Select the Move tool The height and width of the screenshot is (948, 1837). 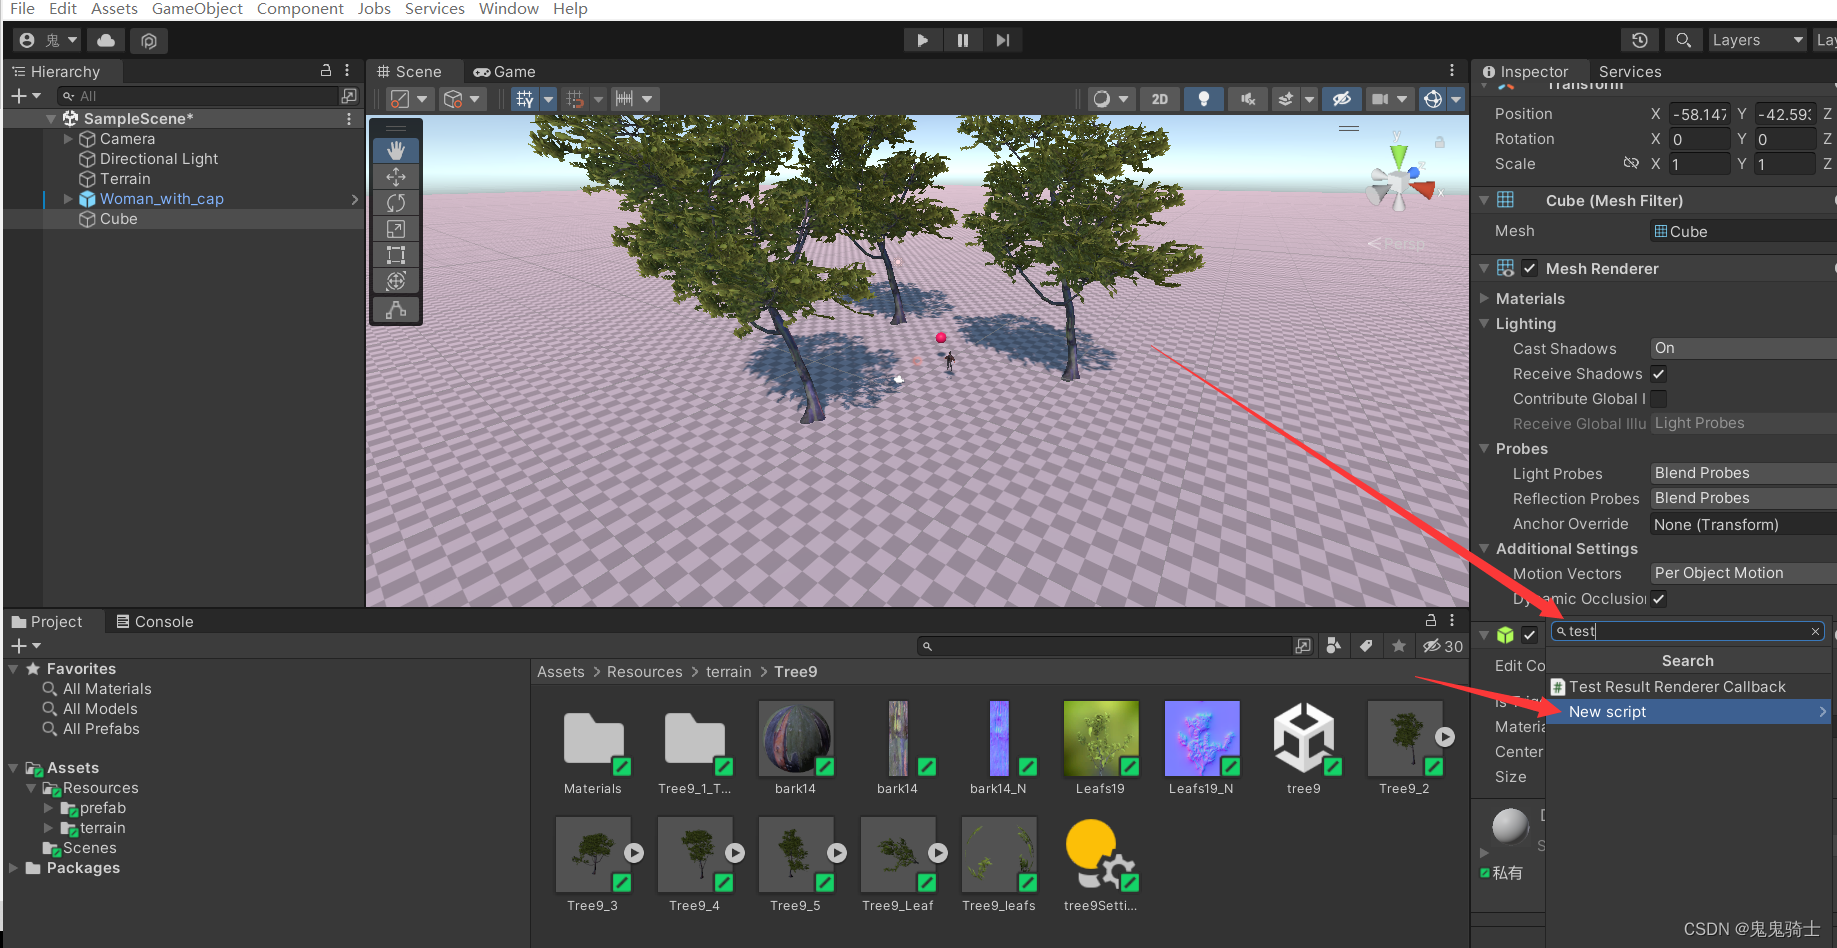click(396, 177)
